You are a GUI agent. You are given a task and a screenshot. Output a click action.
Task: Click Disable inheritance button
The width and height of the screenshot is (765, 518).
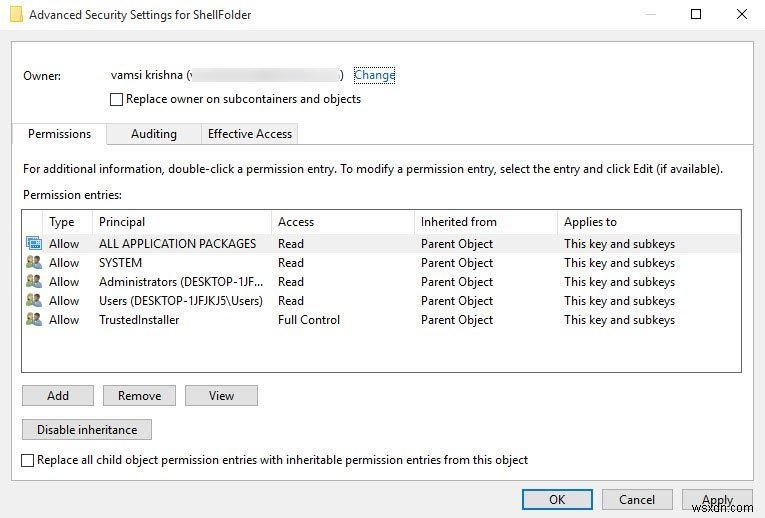pos(87,430)
